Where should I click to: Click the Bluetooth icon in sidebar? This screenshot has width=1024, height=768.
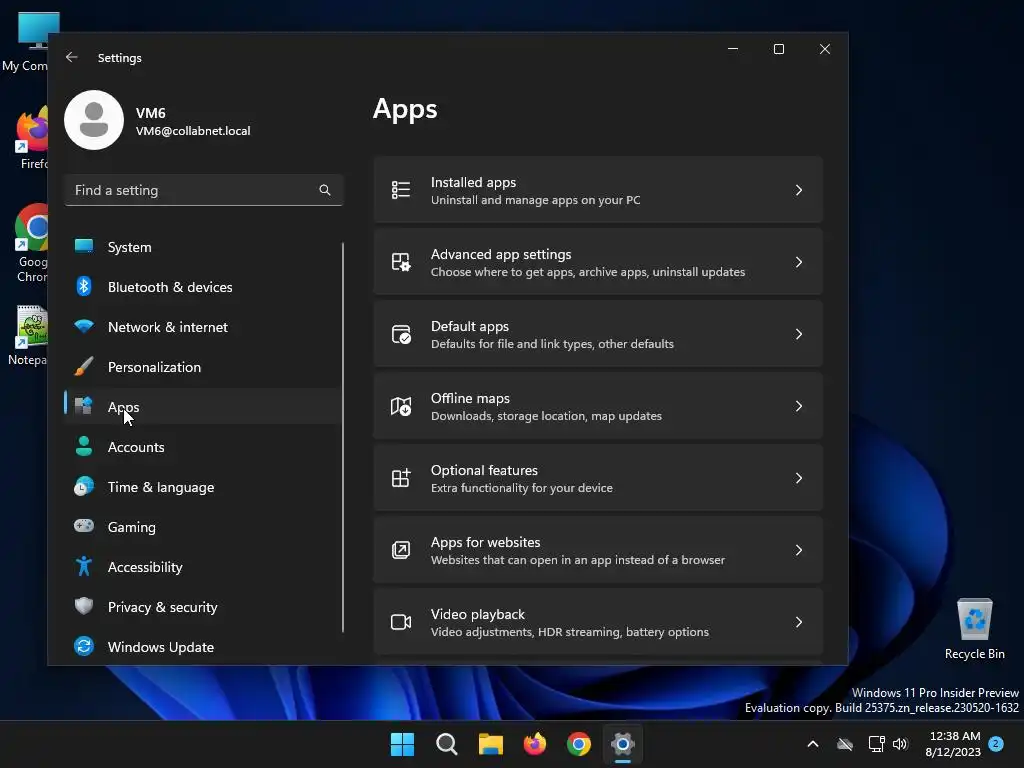tap(84, 286)
